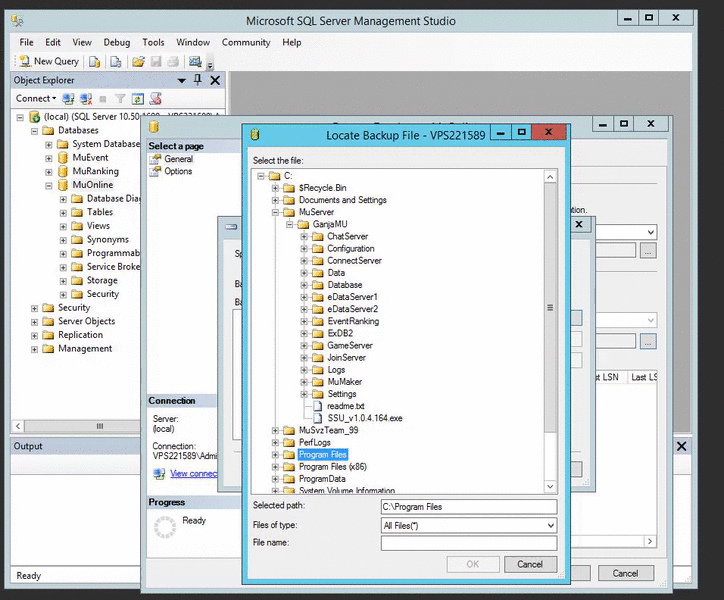Click the Disconnect icon in Object Explorer
Screen dimensions: 724x600
tap(85, 98)
